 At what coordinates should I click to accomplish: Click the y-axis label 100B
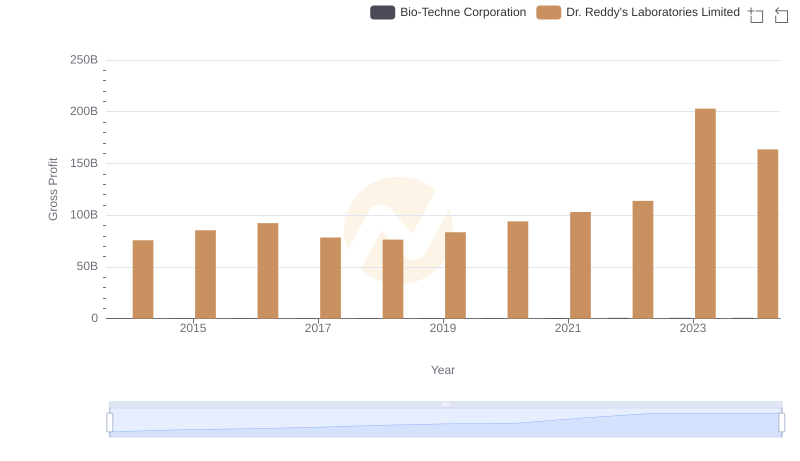(x=84, y=215)
